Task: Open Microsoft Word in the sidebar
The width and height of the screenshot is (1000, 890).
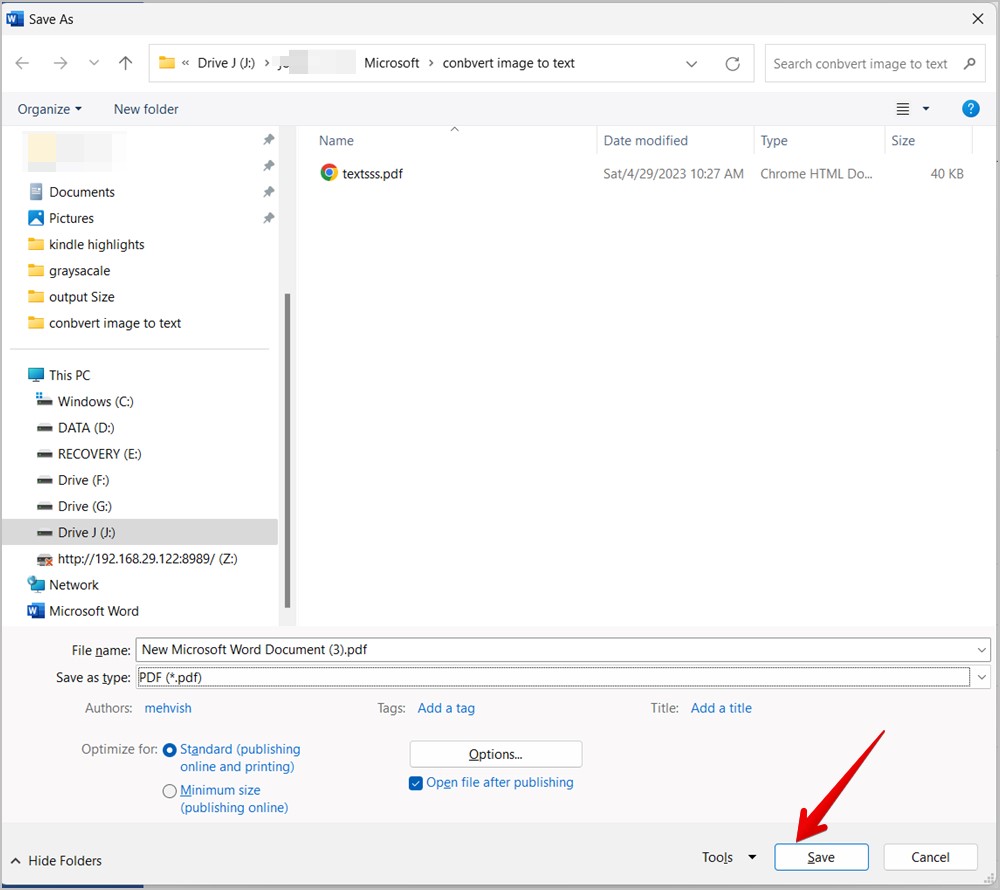Action: click(x=93, y=611)
